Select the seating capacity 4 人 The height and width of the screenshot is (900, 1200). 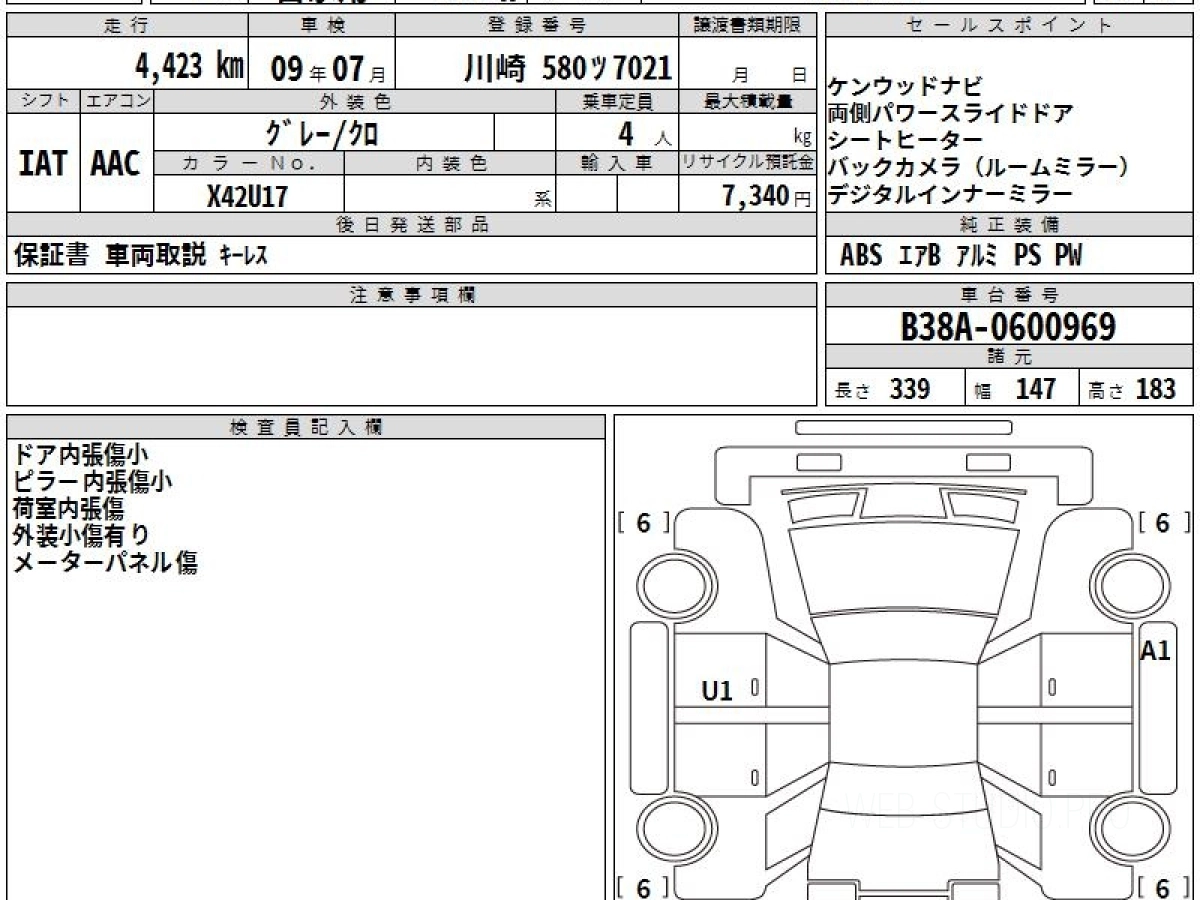click(x=644, y=133)
